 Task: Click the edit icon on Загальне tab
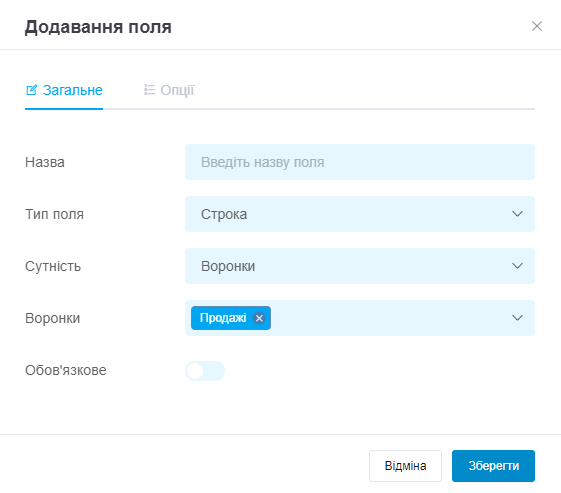click(x=31, y=90)
